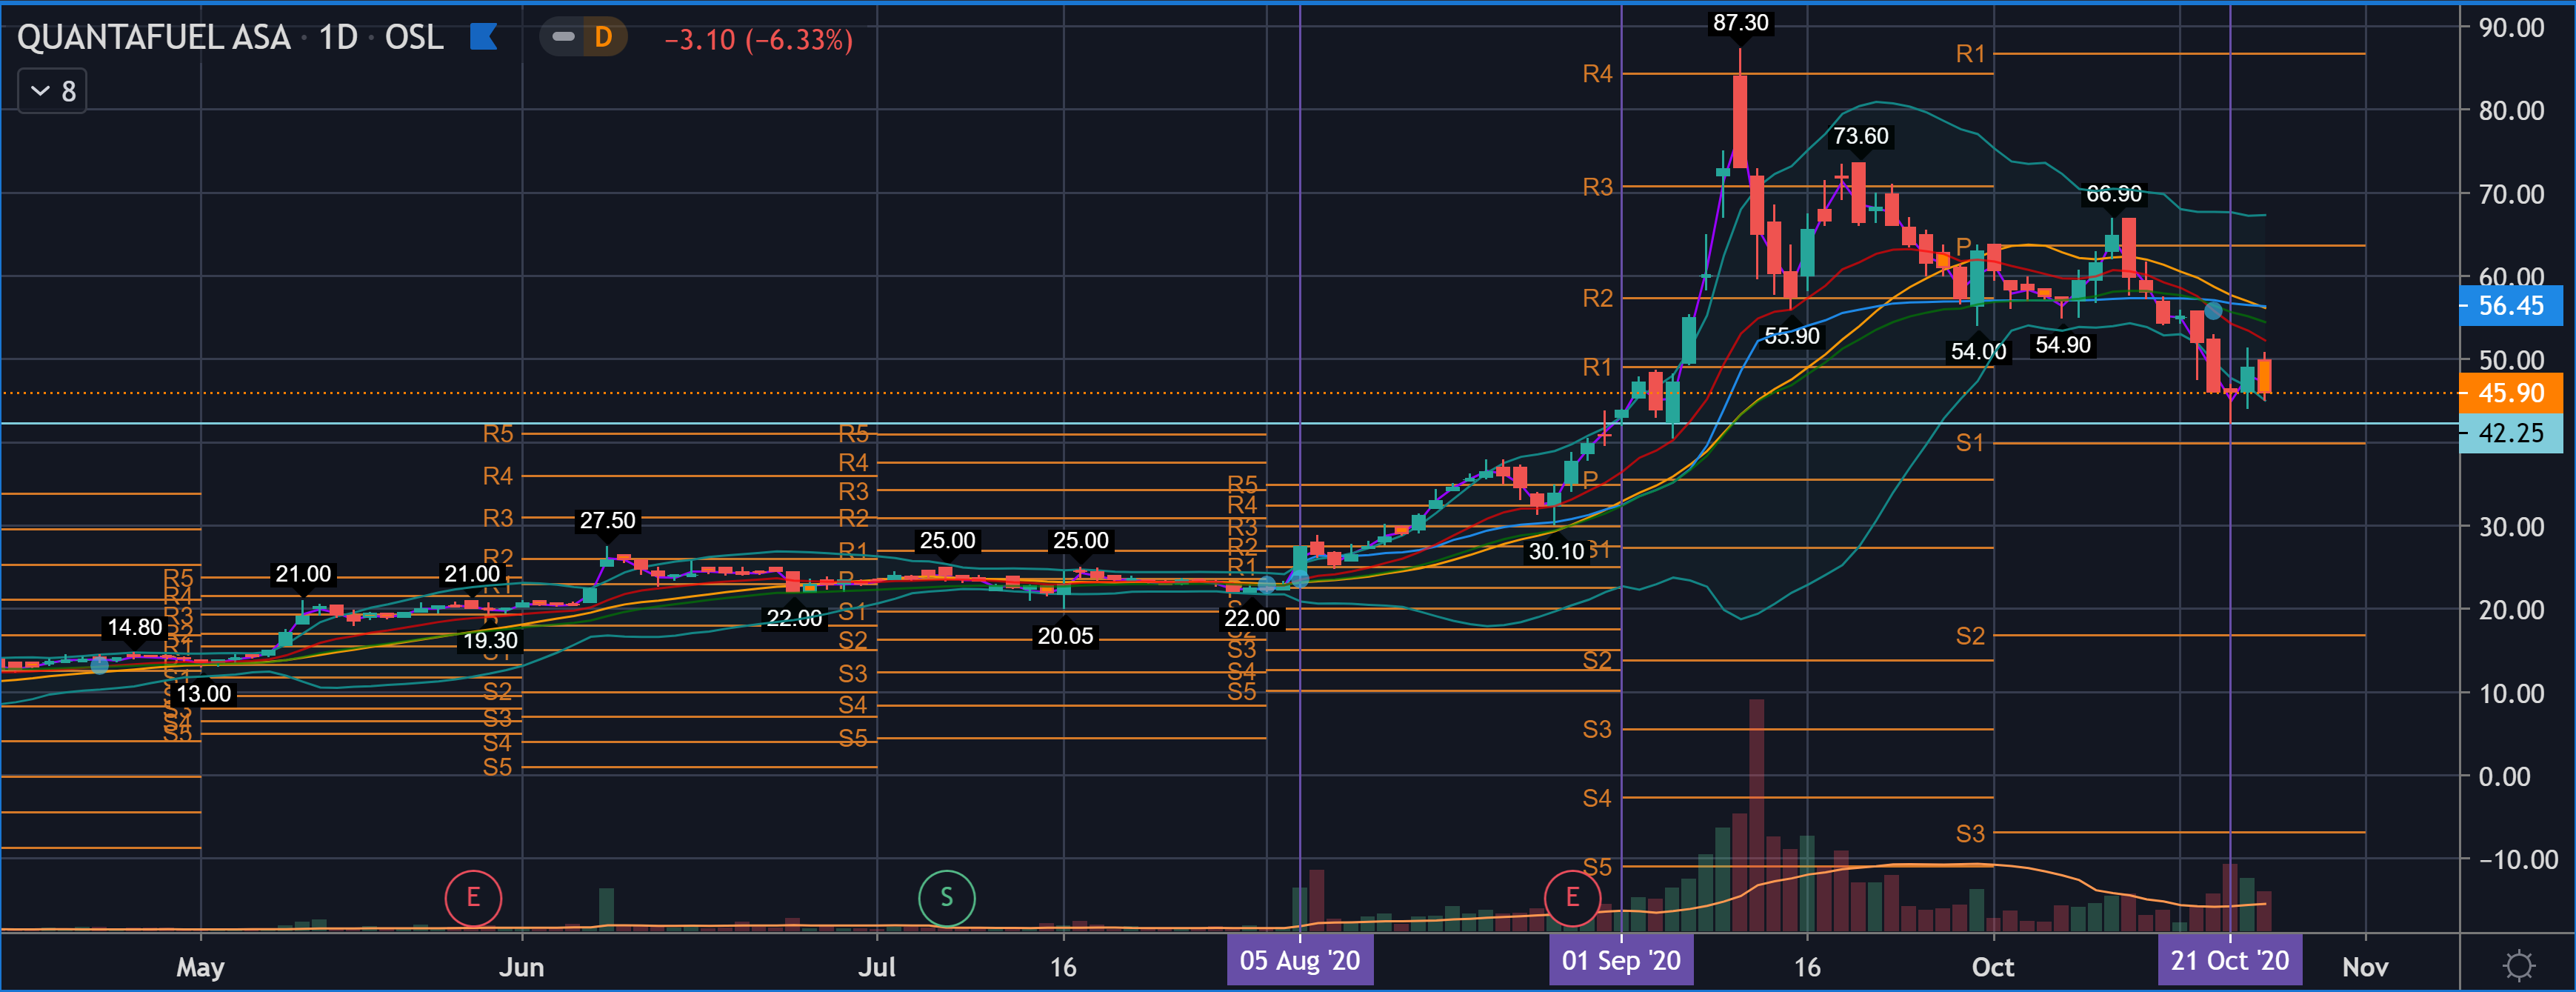Viewport: 2576px width, 992px height.
Task: Click the 10.00 price scale label
Action: [x=2511, y=693]
